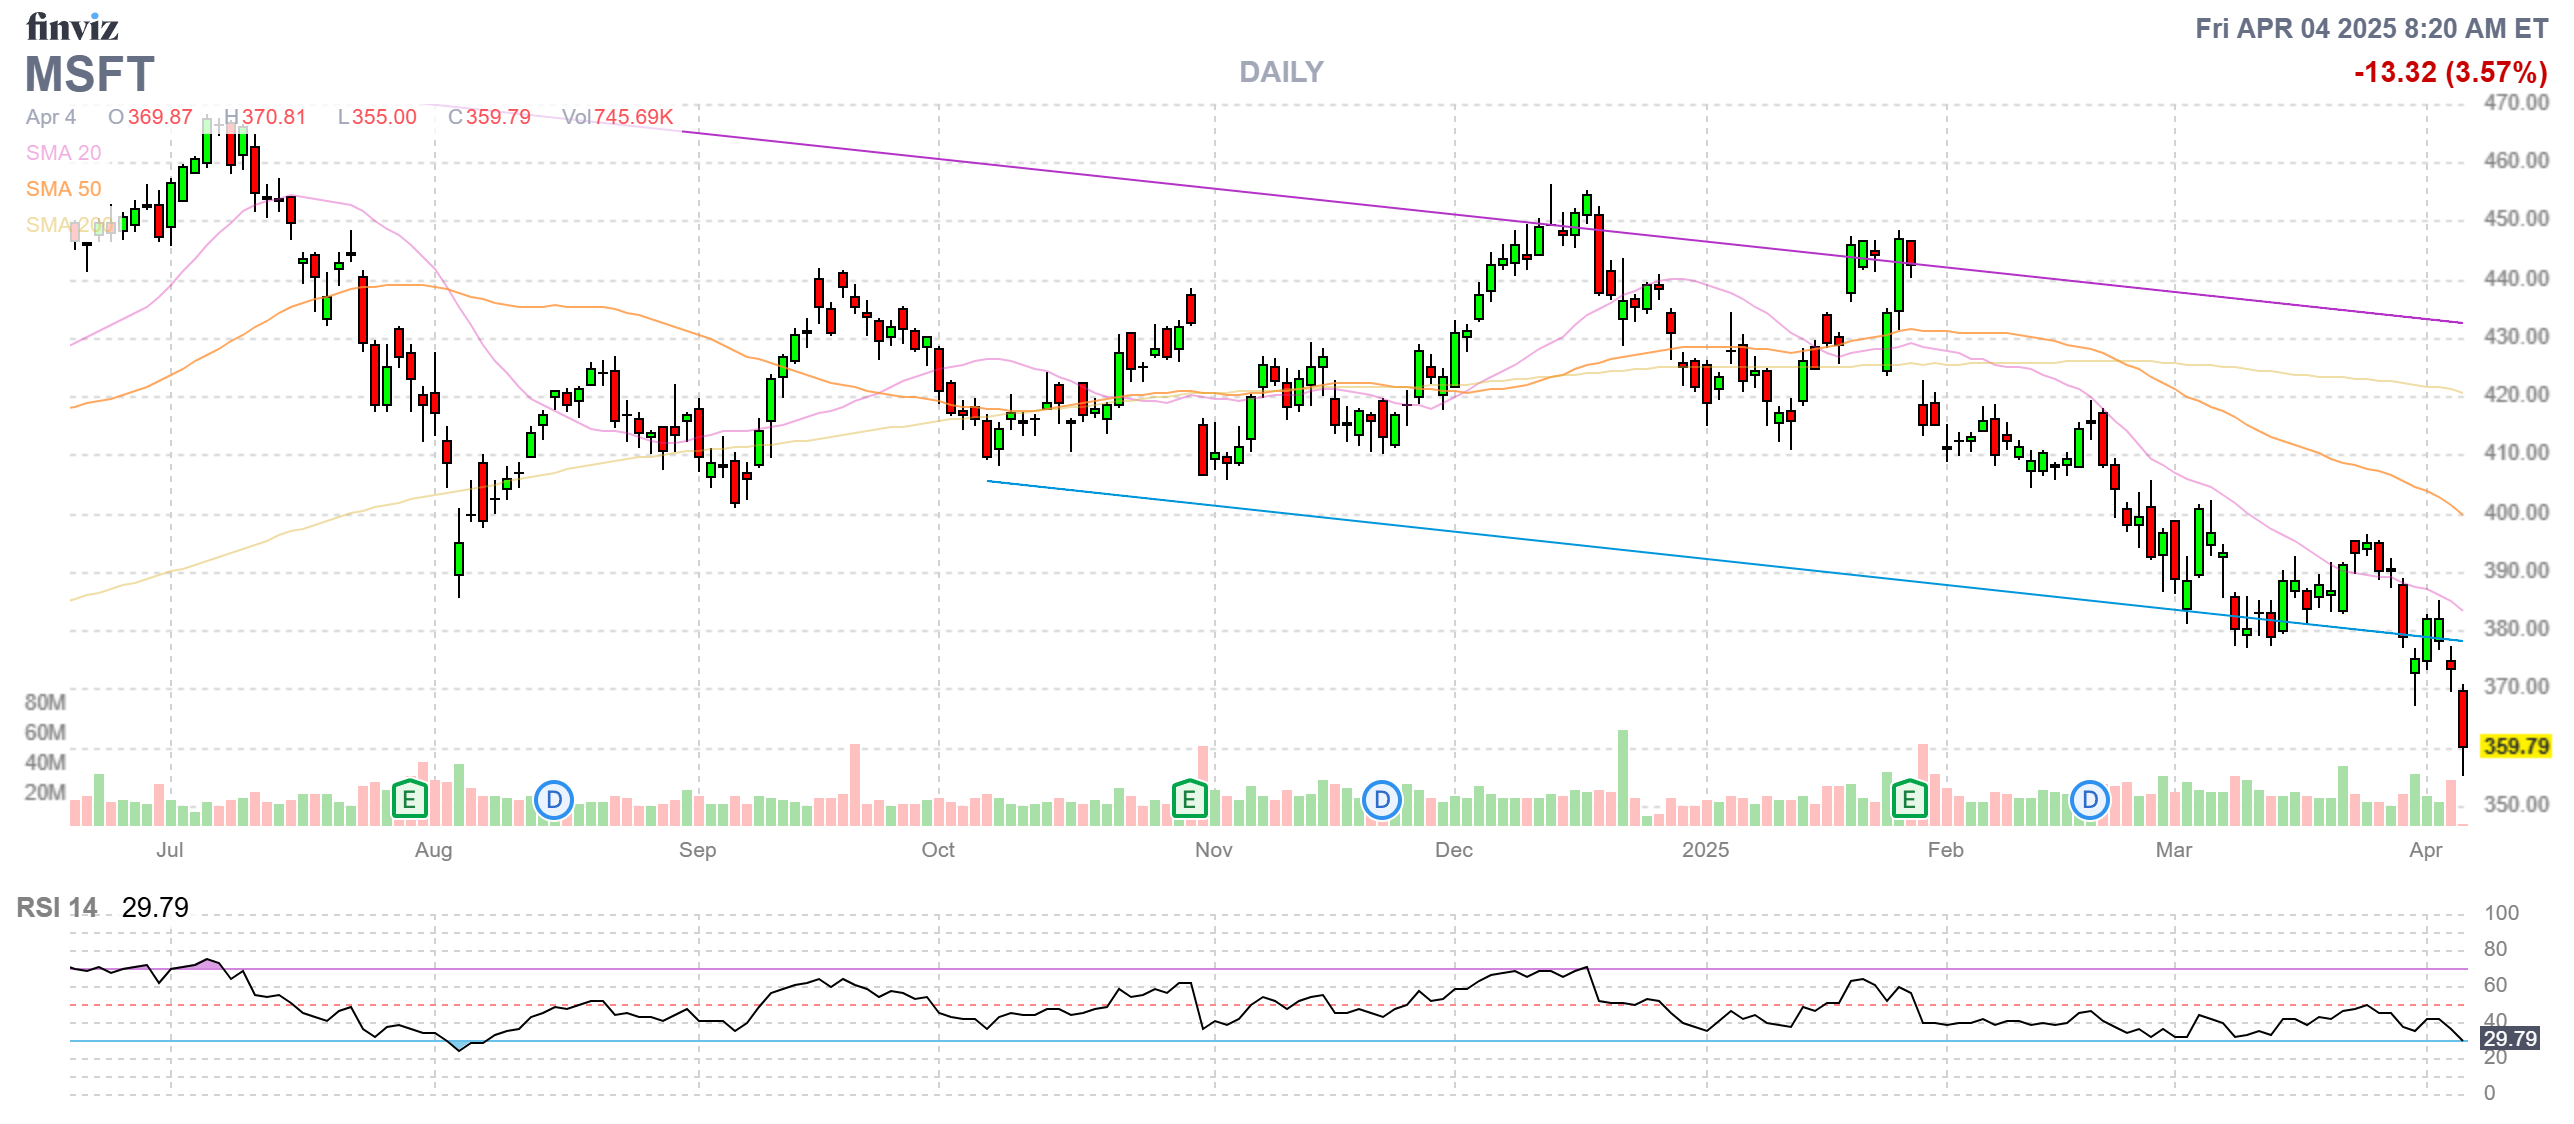
Task: Click the 29.79 RSI tag on the axis
Action: (x=2510, y=1038)
